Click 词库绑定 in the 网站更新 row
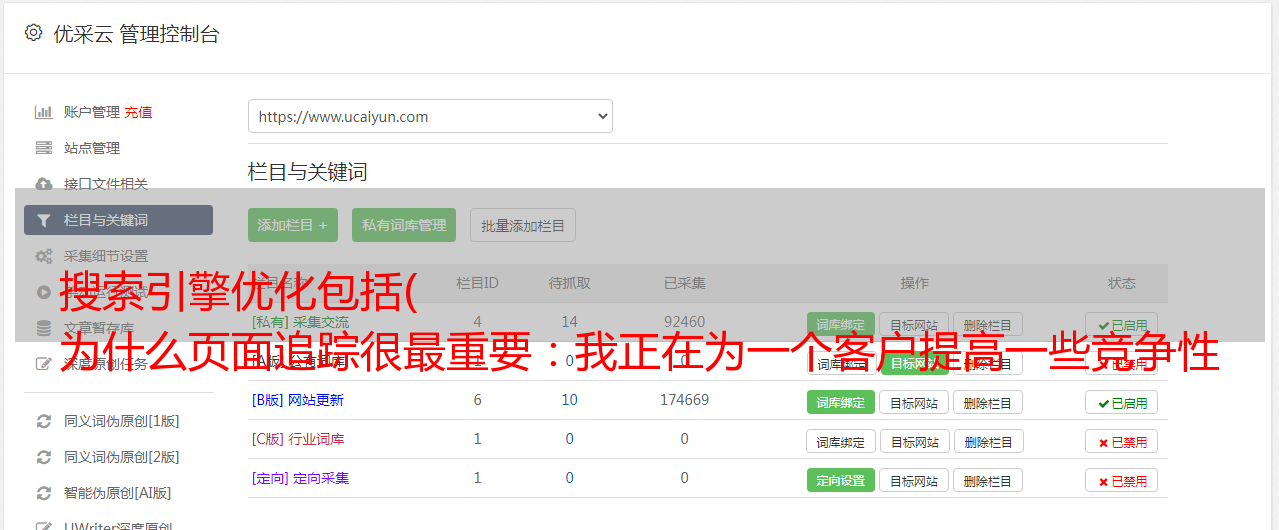 point(841,402)
